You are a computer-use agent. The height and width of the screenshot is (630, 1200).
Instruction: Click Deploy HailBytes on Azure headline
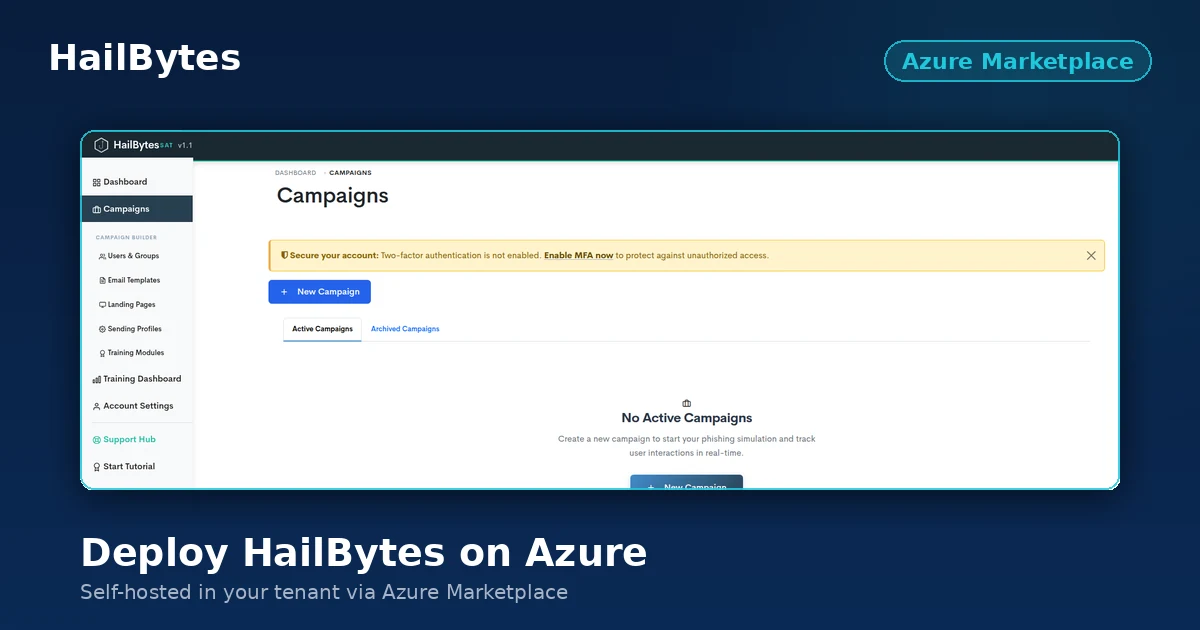click(x=364, y=553)
